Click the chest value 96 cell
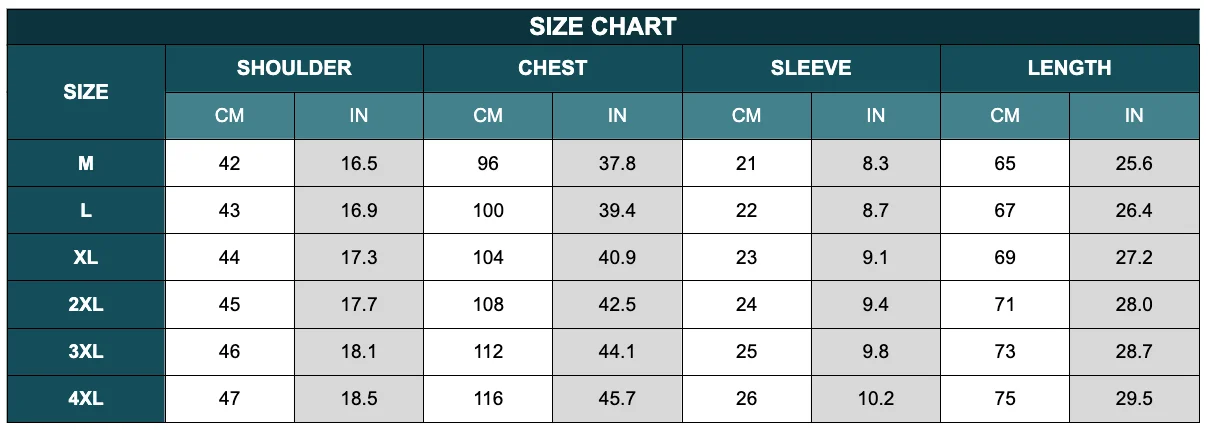 (x=488, y=163)
